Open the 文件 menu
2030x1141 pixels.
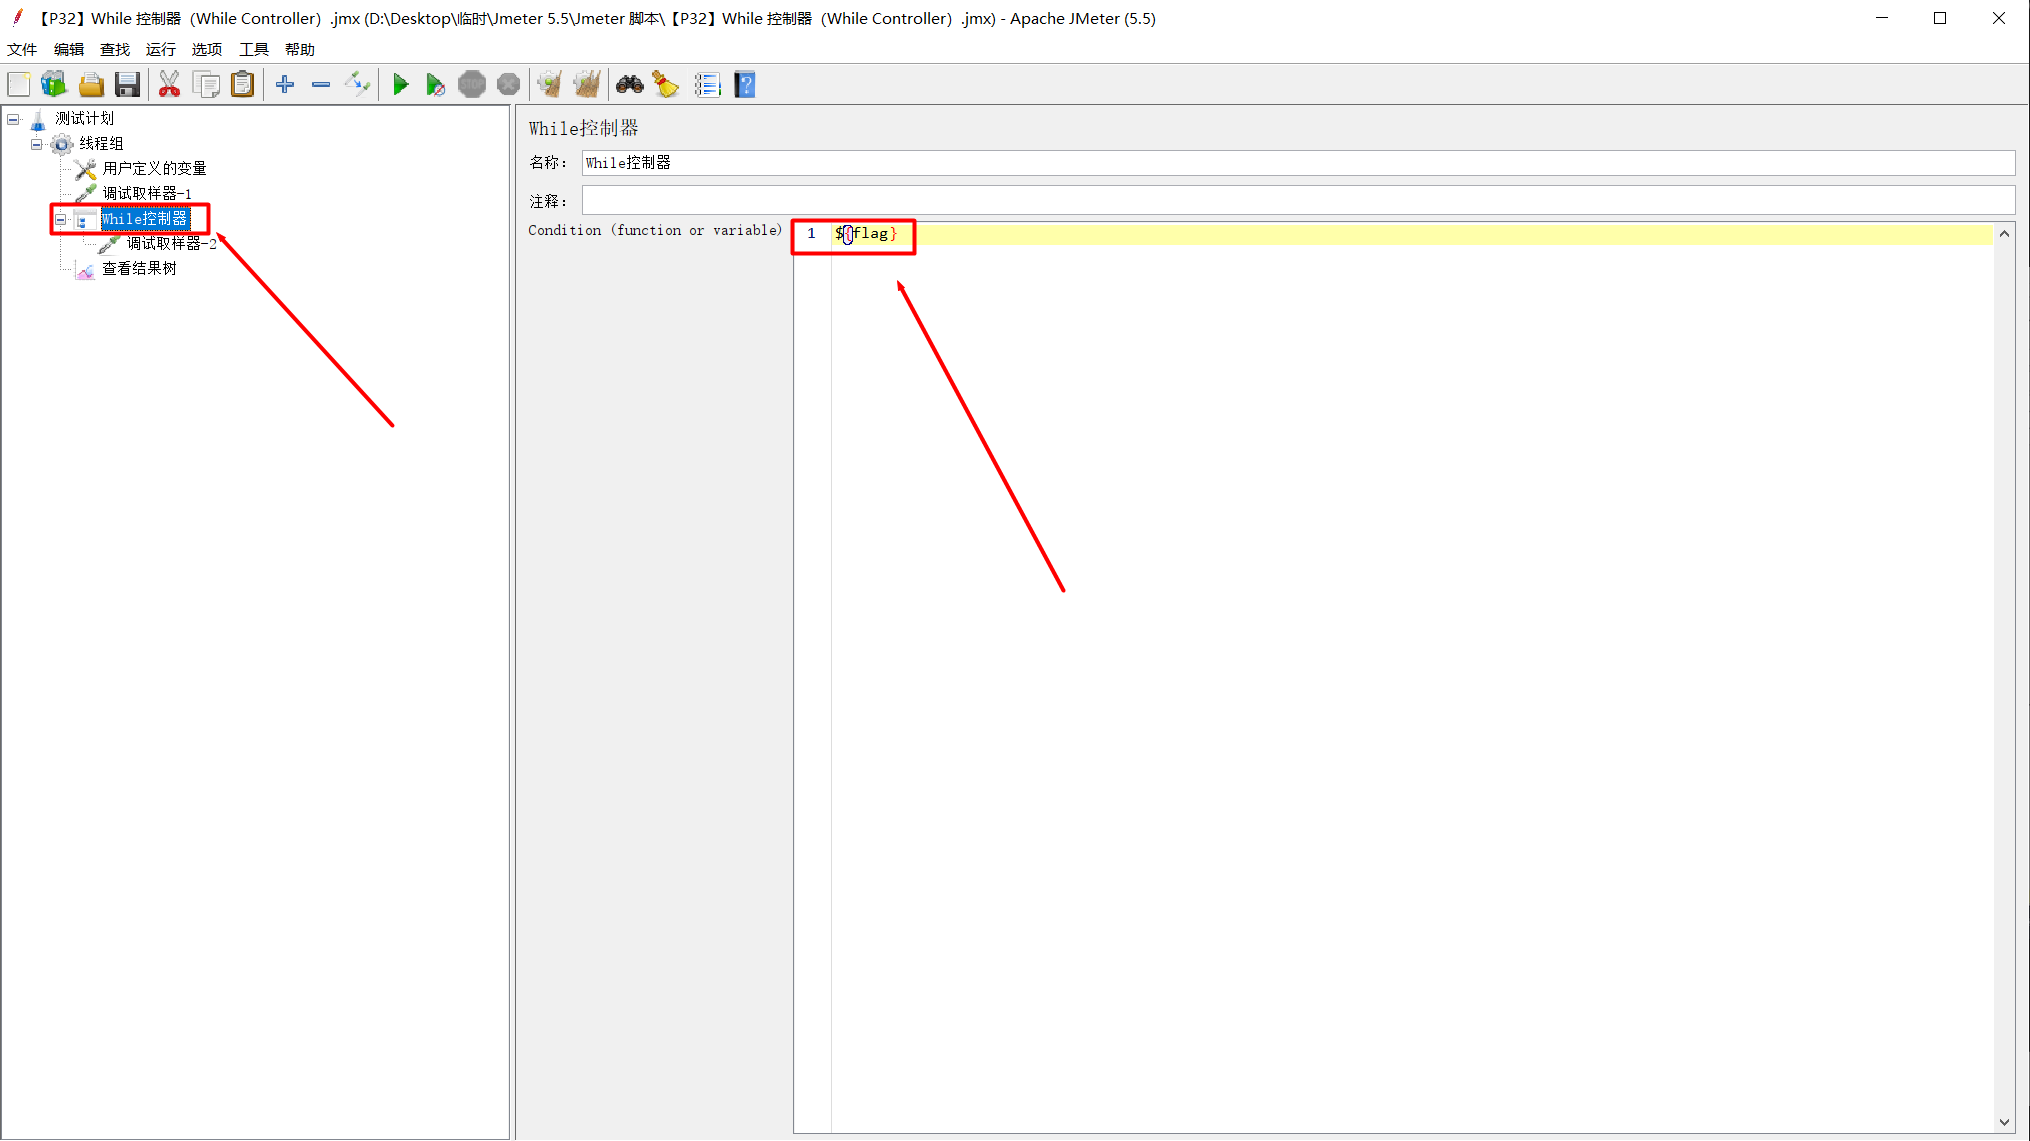(22, 49)
